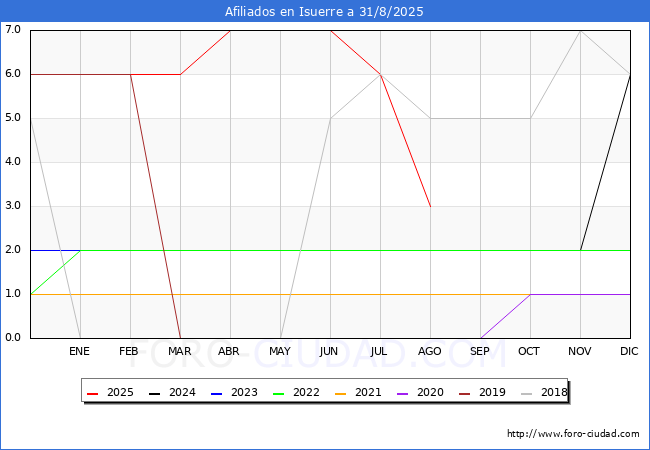Select the ENE month axis label
The image size is (650, 450).
click(x=79, y=351)
